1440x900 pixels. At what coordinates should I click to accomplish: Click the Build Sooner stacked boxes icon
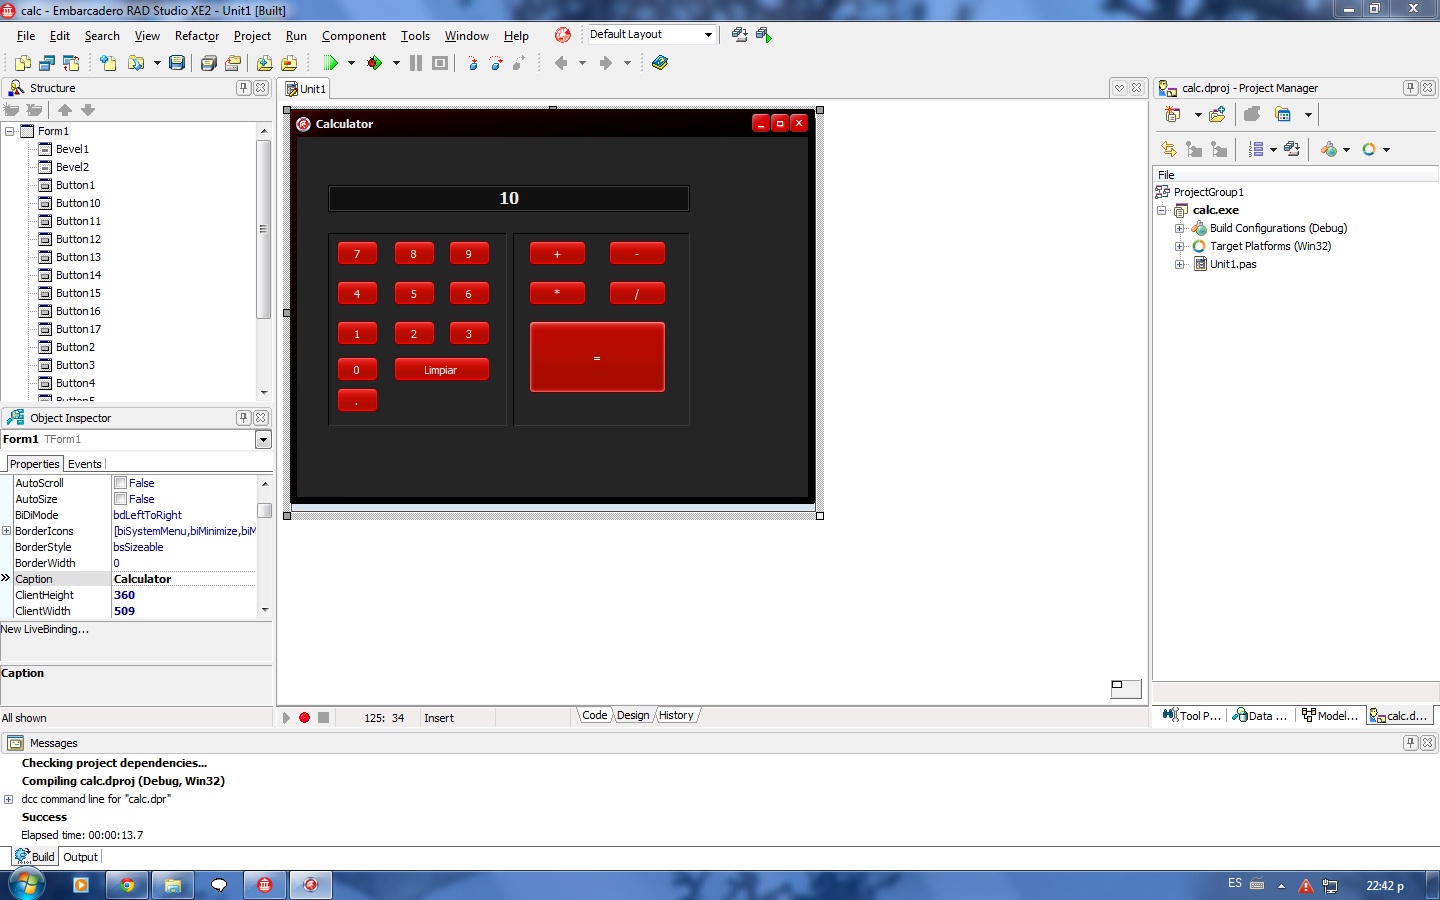click(x=1292, y=149)
